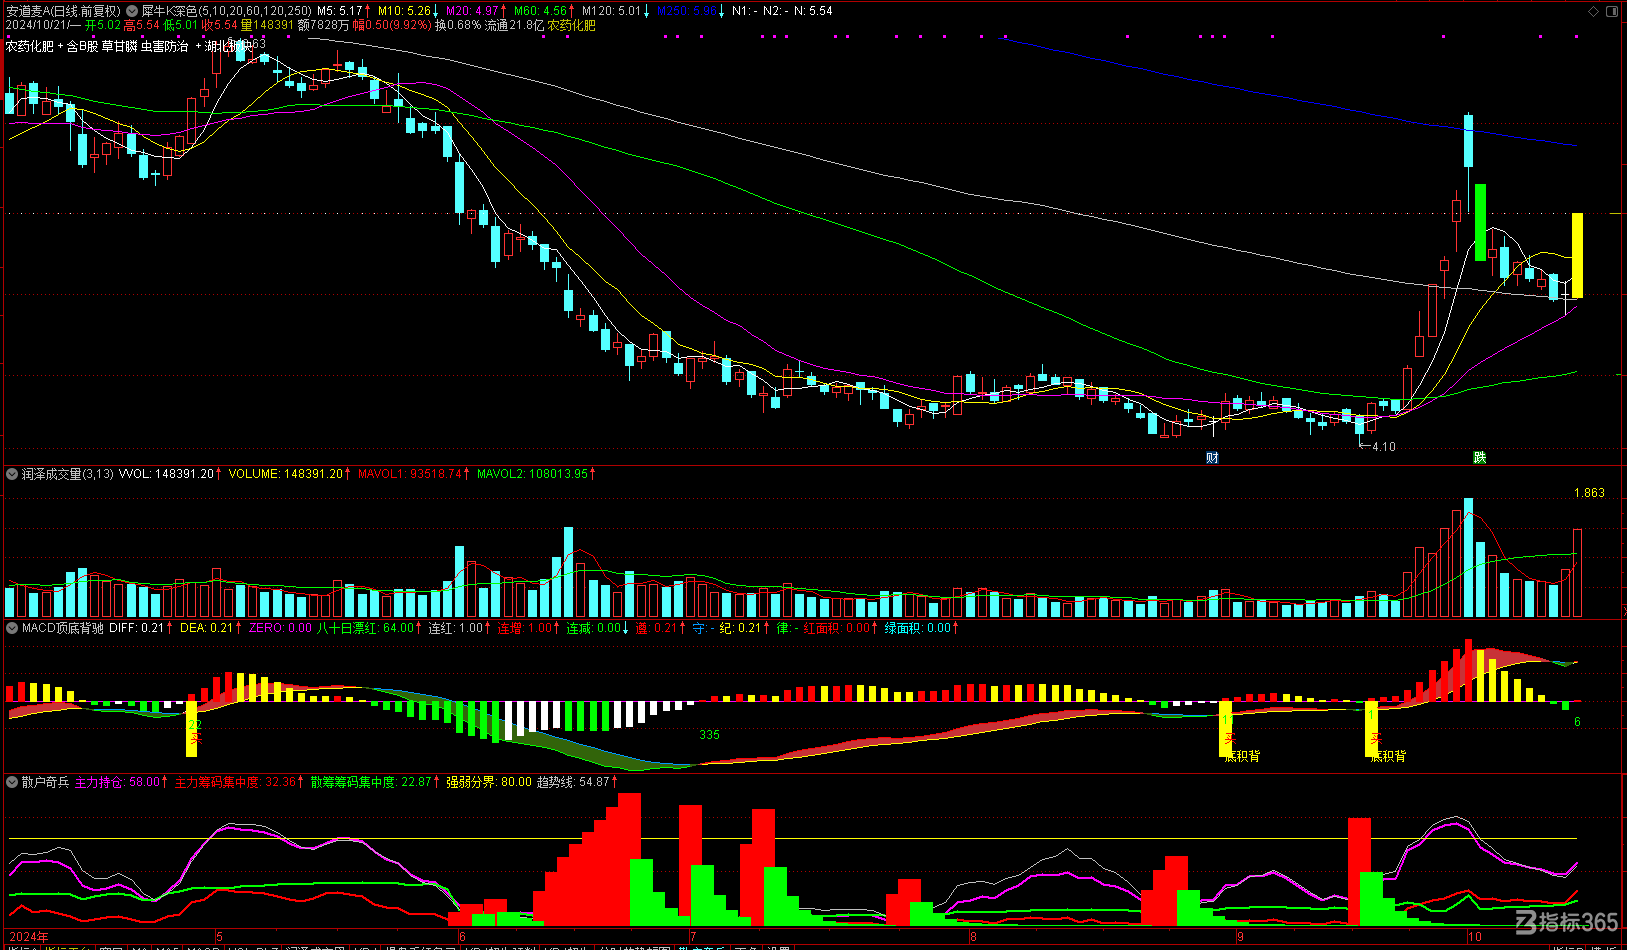The width and height of the screenshot is (1627, 950).
Task: Click the DEA: 0.21 MACD label
Action: (205, 628)
